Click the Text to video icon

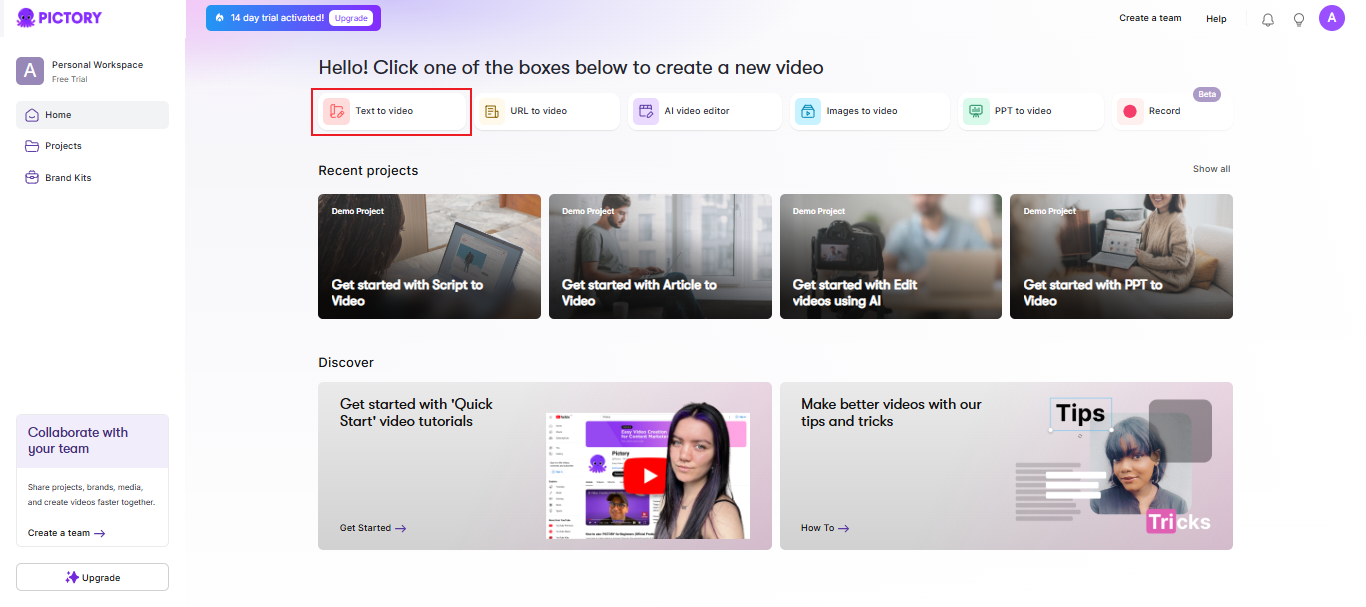(336, 111)
